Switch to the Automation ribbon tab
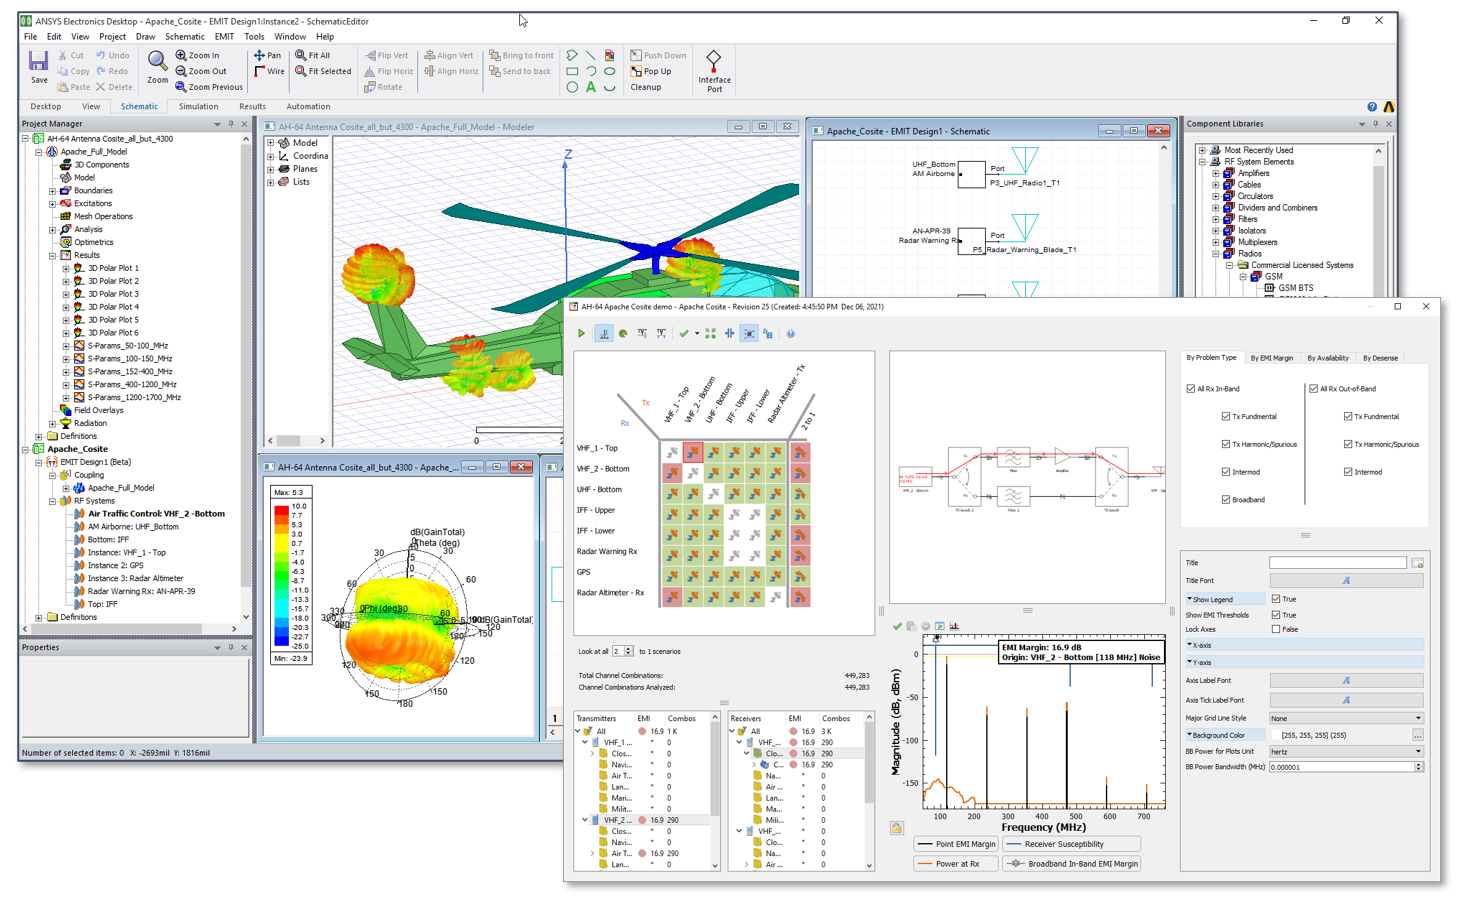 coord(308,107)
